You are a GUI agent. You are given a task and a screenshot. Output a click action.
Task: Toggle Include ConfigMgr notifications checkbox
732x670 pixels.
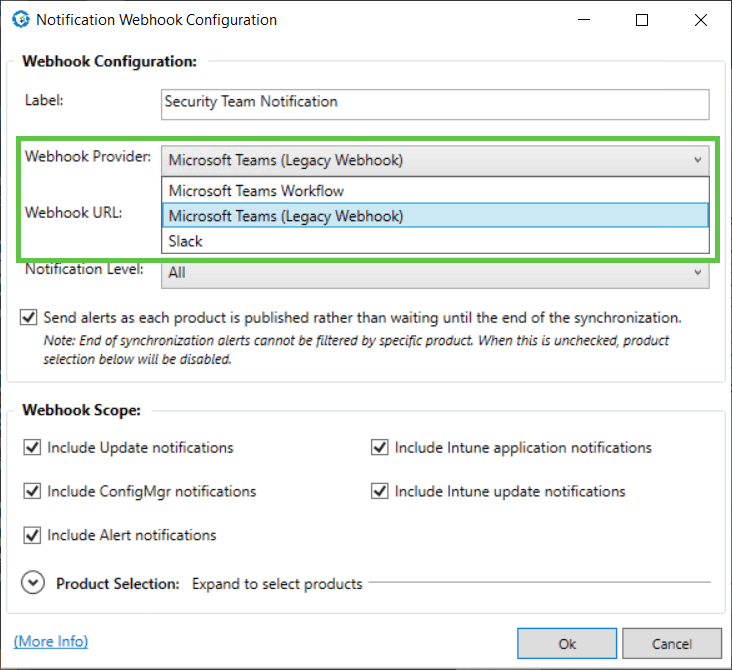click(x=32, y=491)
